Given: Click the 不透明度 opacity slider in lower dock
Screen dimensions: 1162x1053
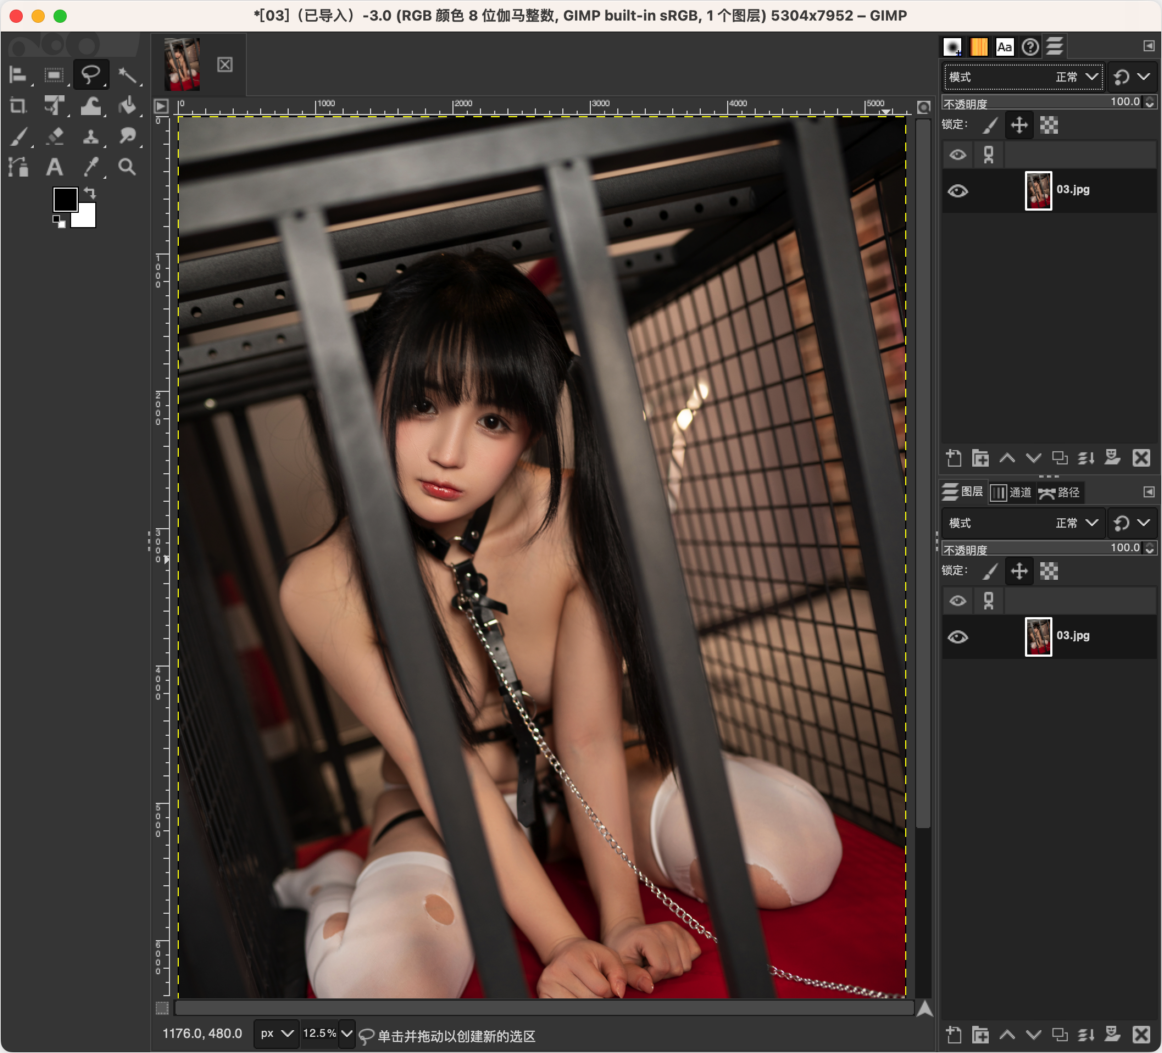Looking at the screenshot, I should click(x=1042, y=548).
